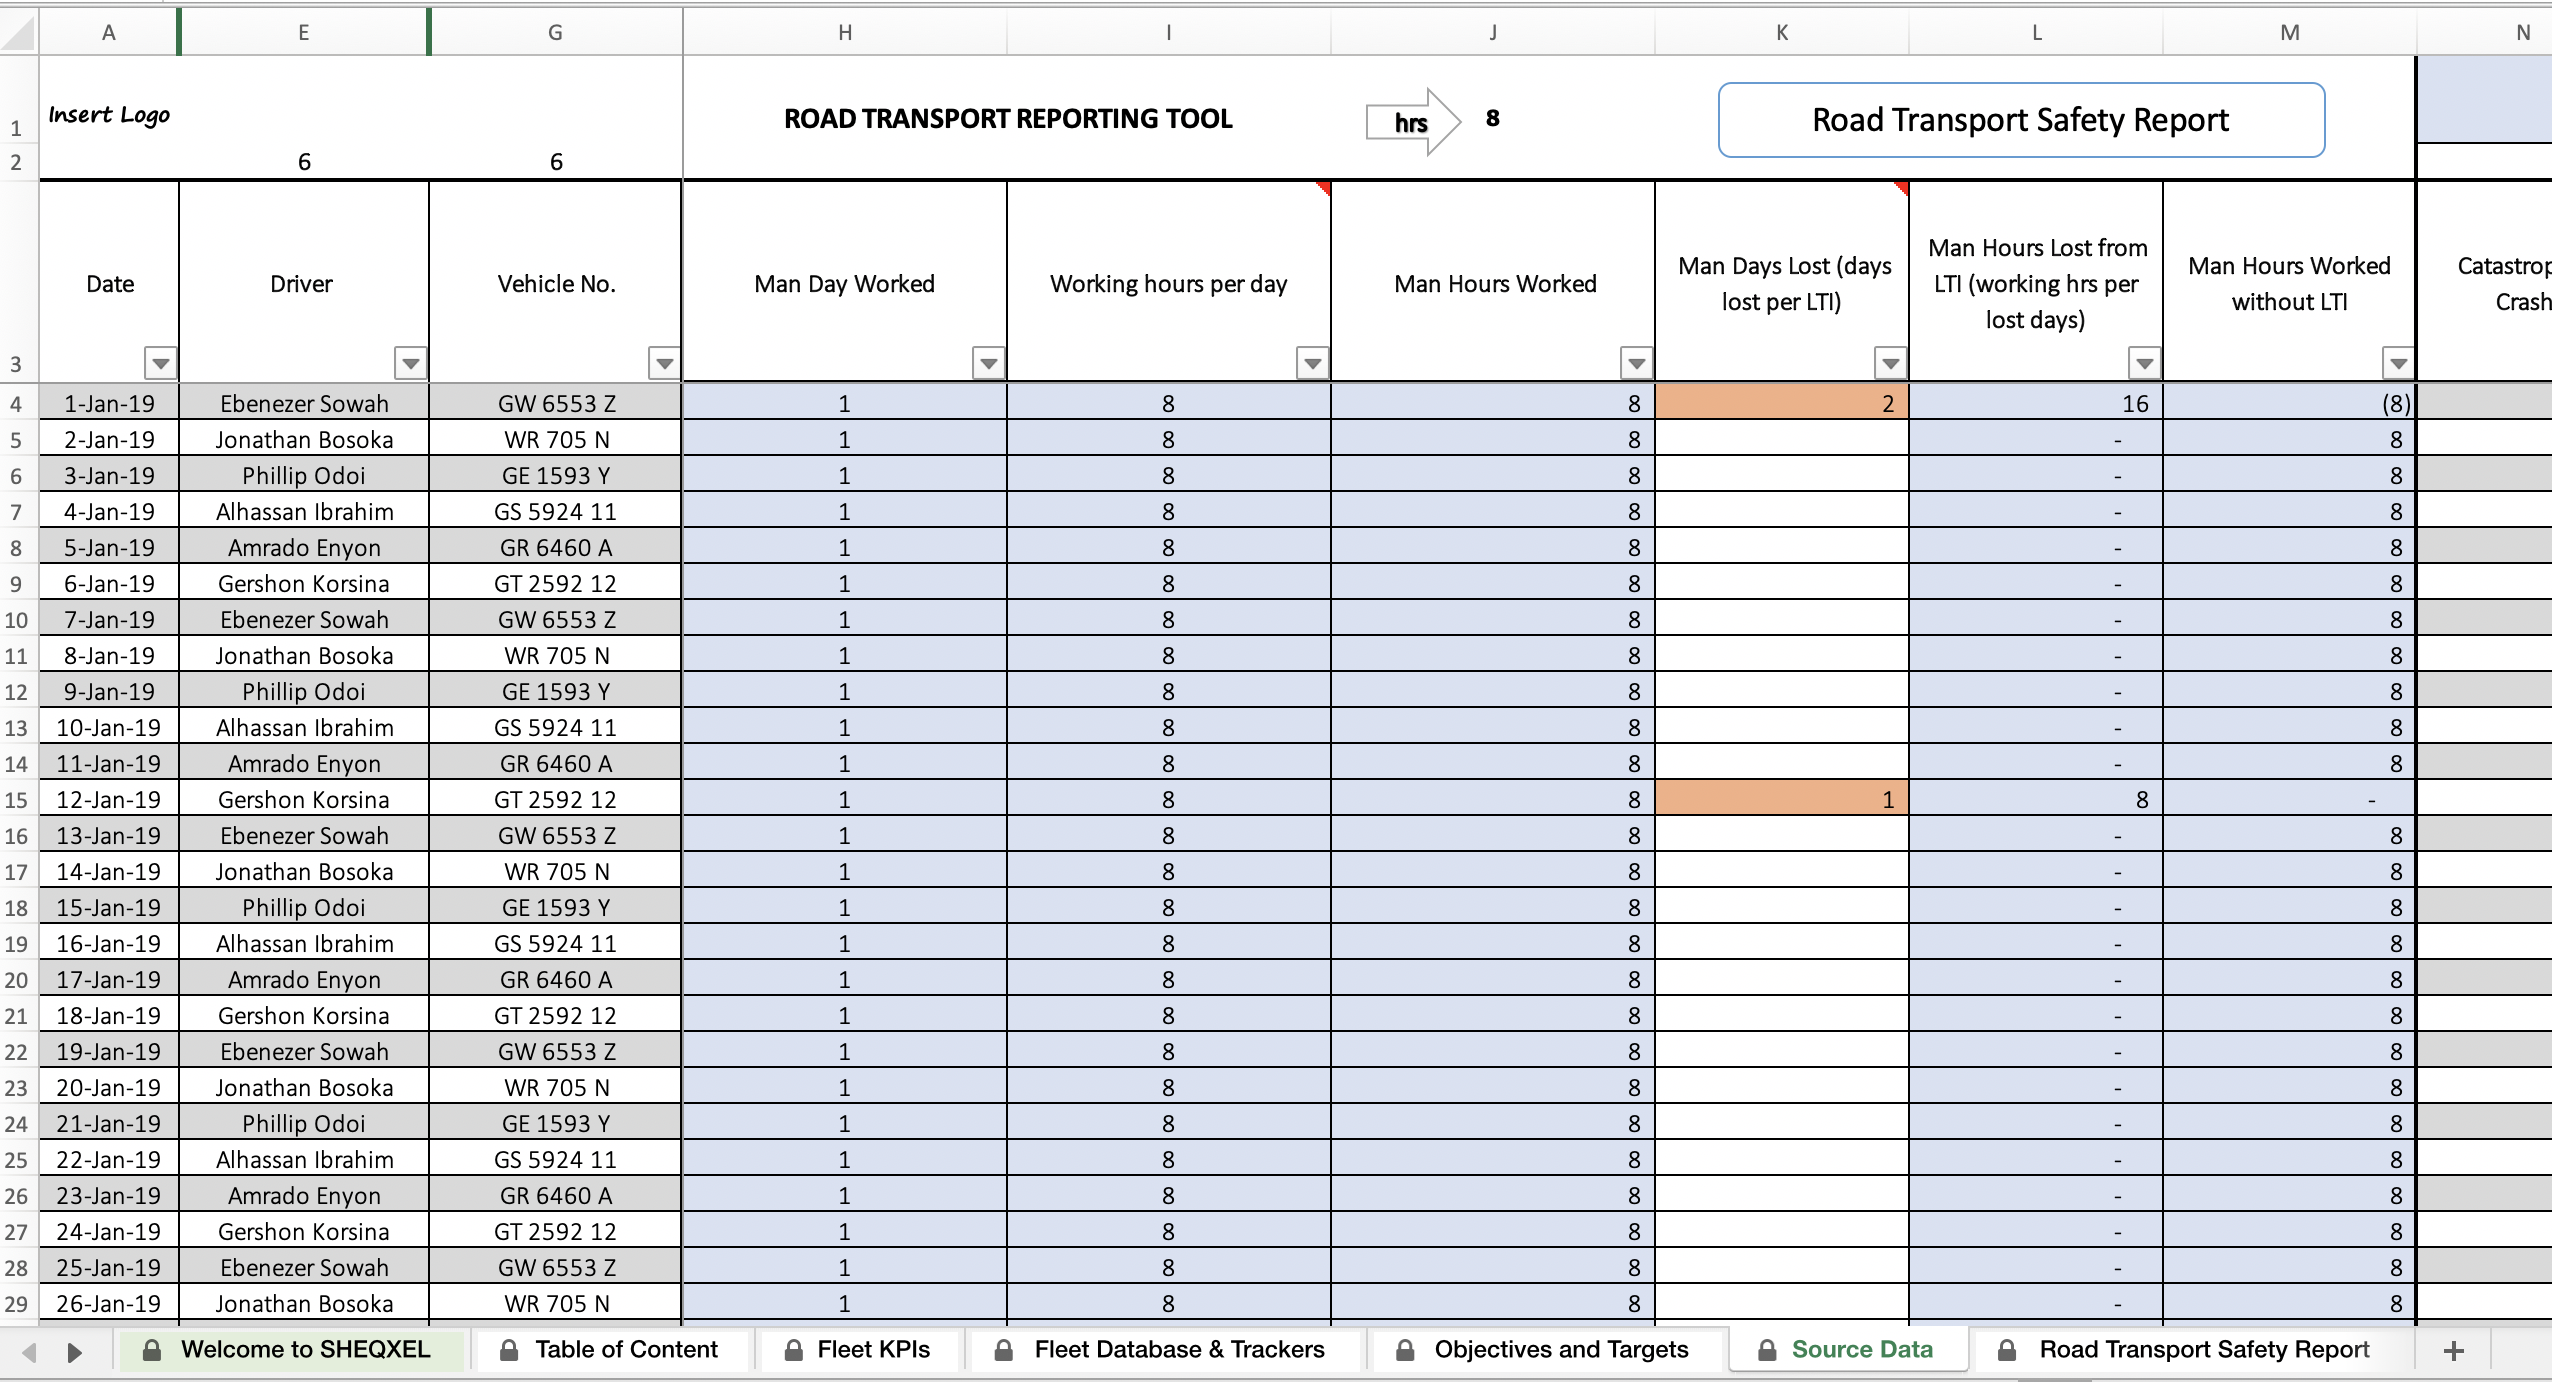Image resolution: width=2552 pixels, height=1382 pixels.
Task: Select column K header
Action: point(1782,32)
